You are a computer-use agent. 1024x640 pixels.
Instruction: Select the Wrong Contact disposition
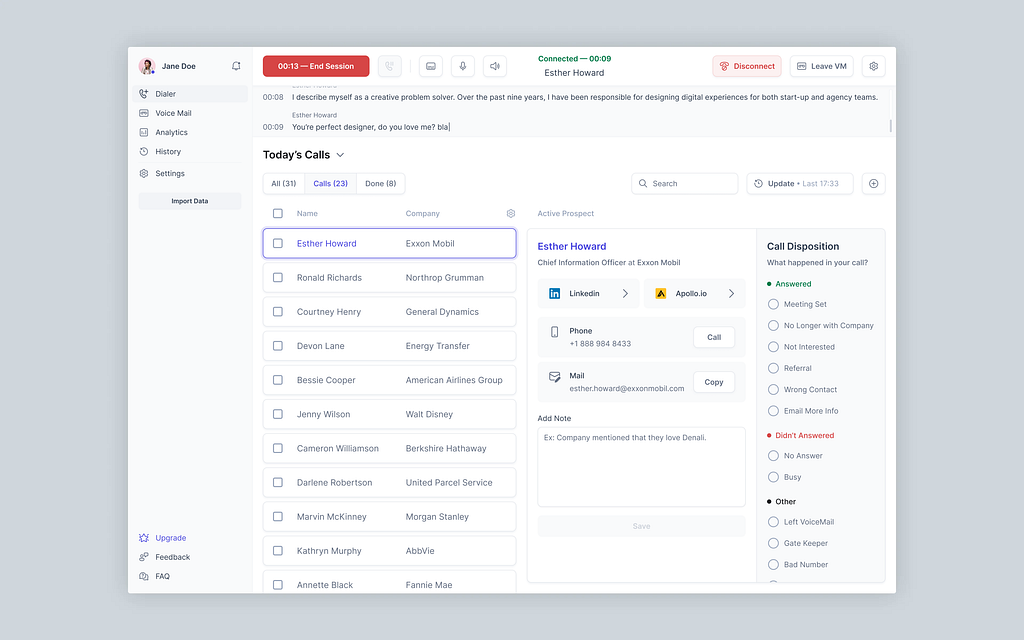click(773, 389)
